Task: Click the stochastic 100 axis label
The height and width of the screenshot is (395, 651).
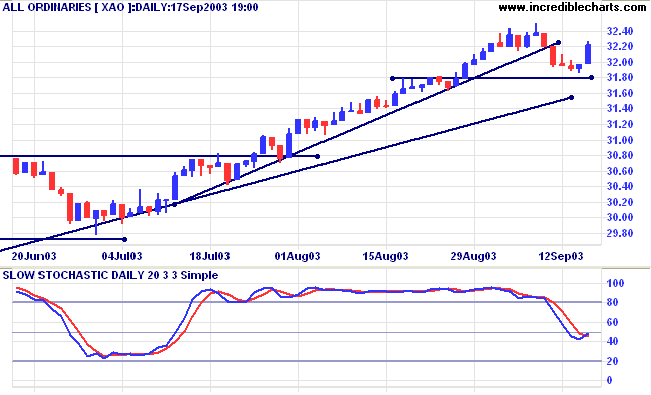Action: tap(615, 284)
